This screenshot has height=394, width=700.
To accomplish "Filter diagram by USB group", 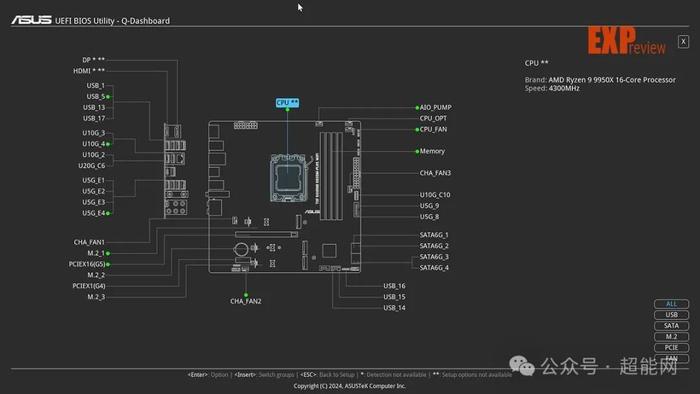I will click(x=671, y=315).
